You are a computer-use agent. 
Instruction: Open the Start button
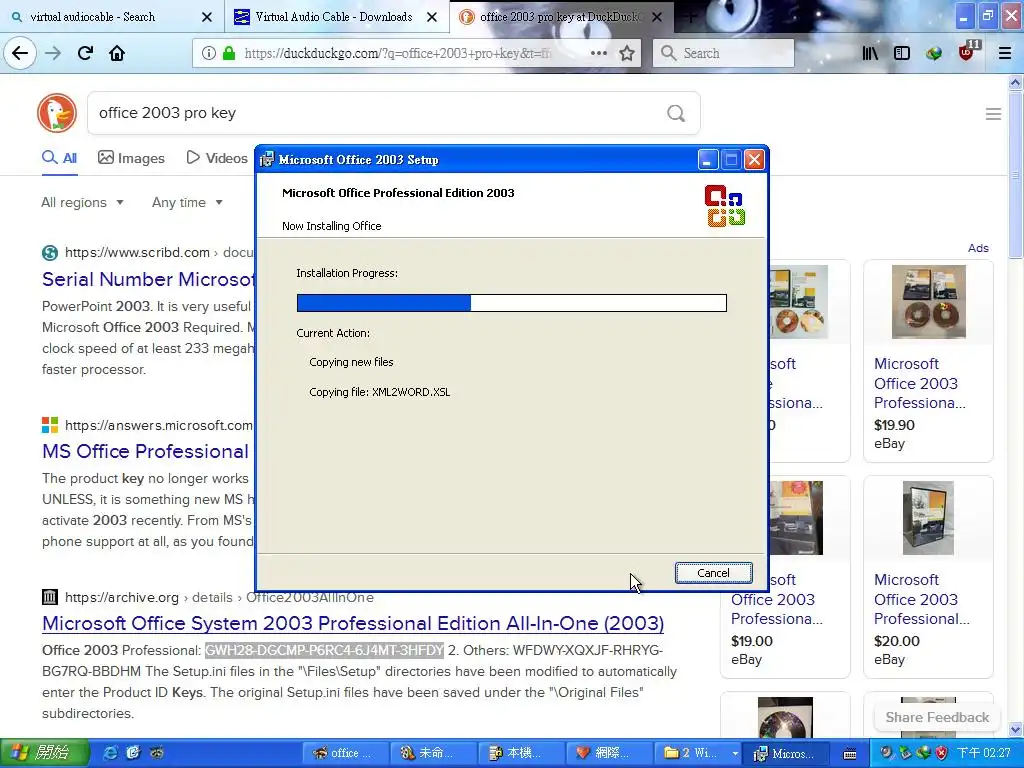43,753
